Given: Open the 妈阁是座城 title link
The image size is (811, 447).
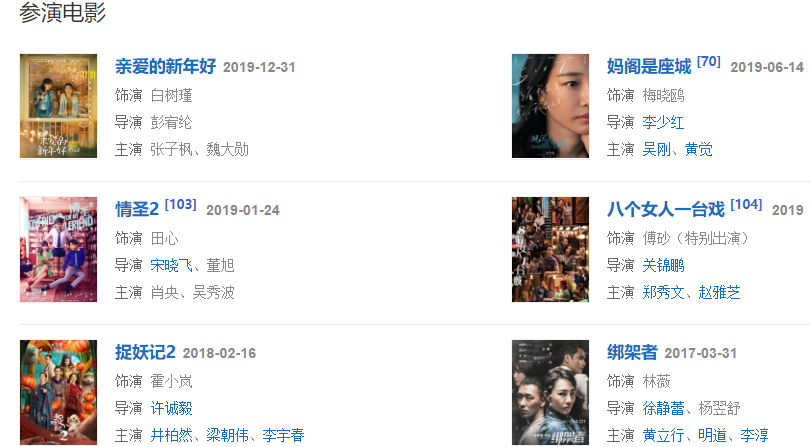Looking at the screenshot, I should [649, 66].
